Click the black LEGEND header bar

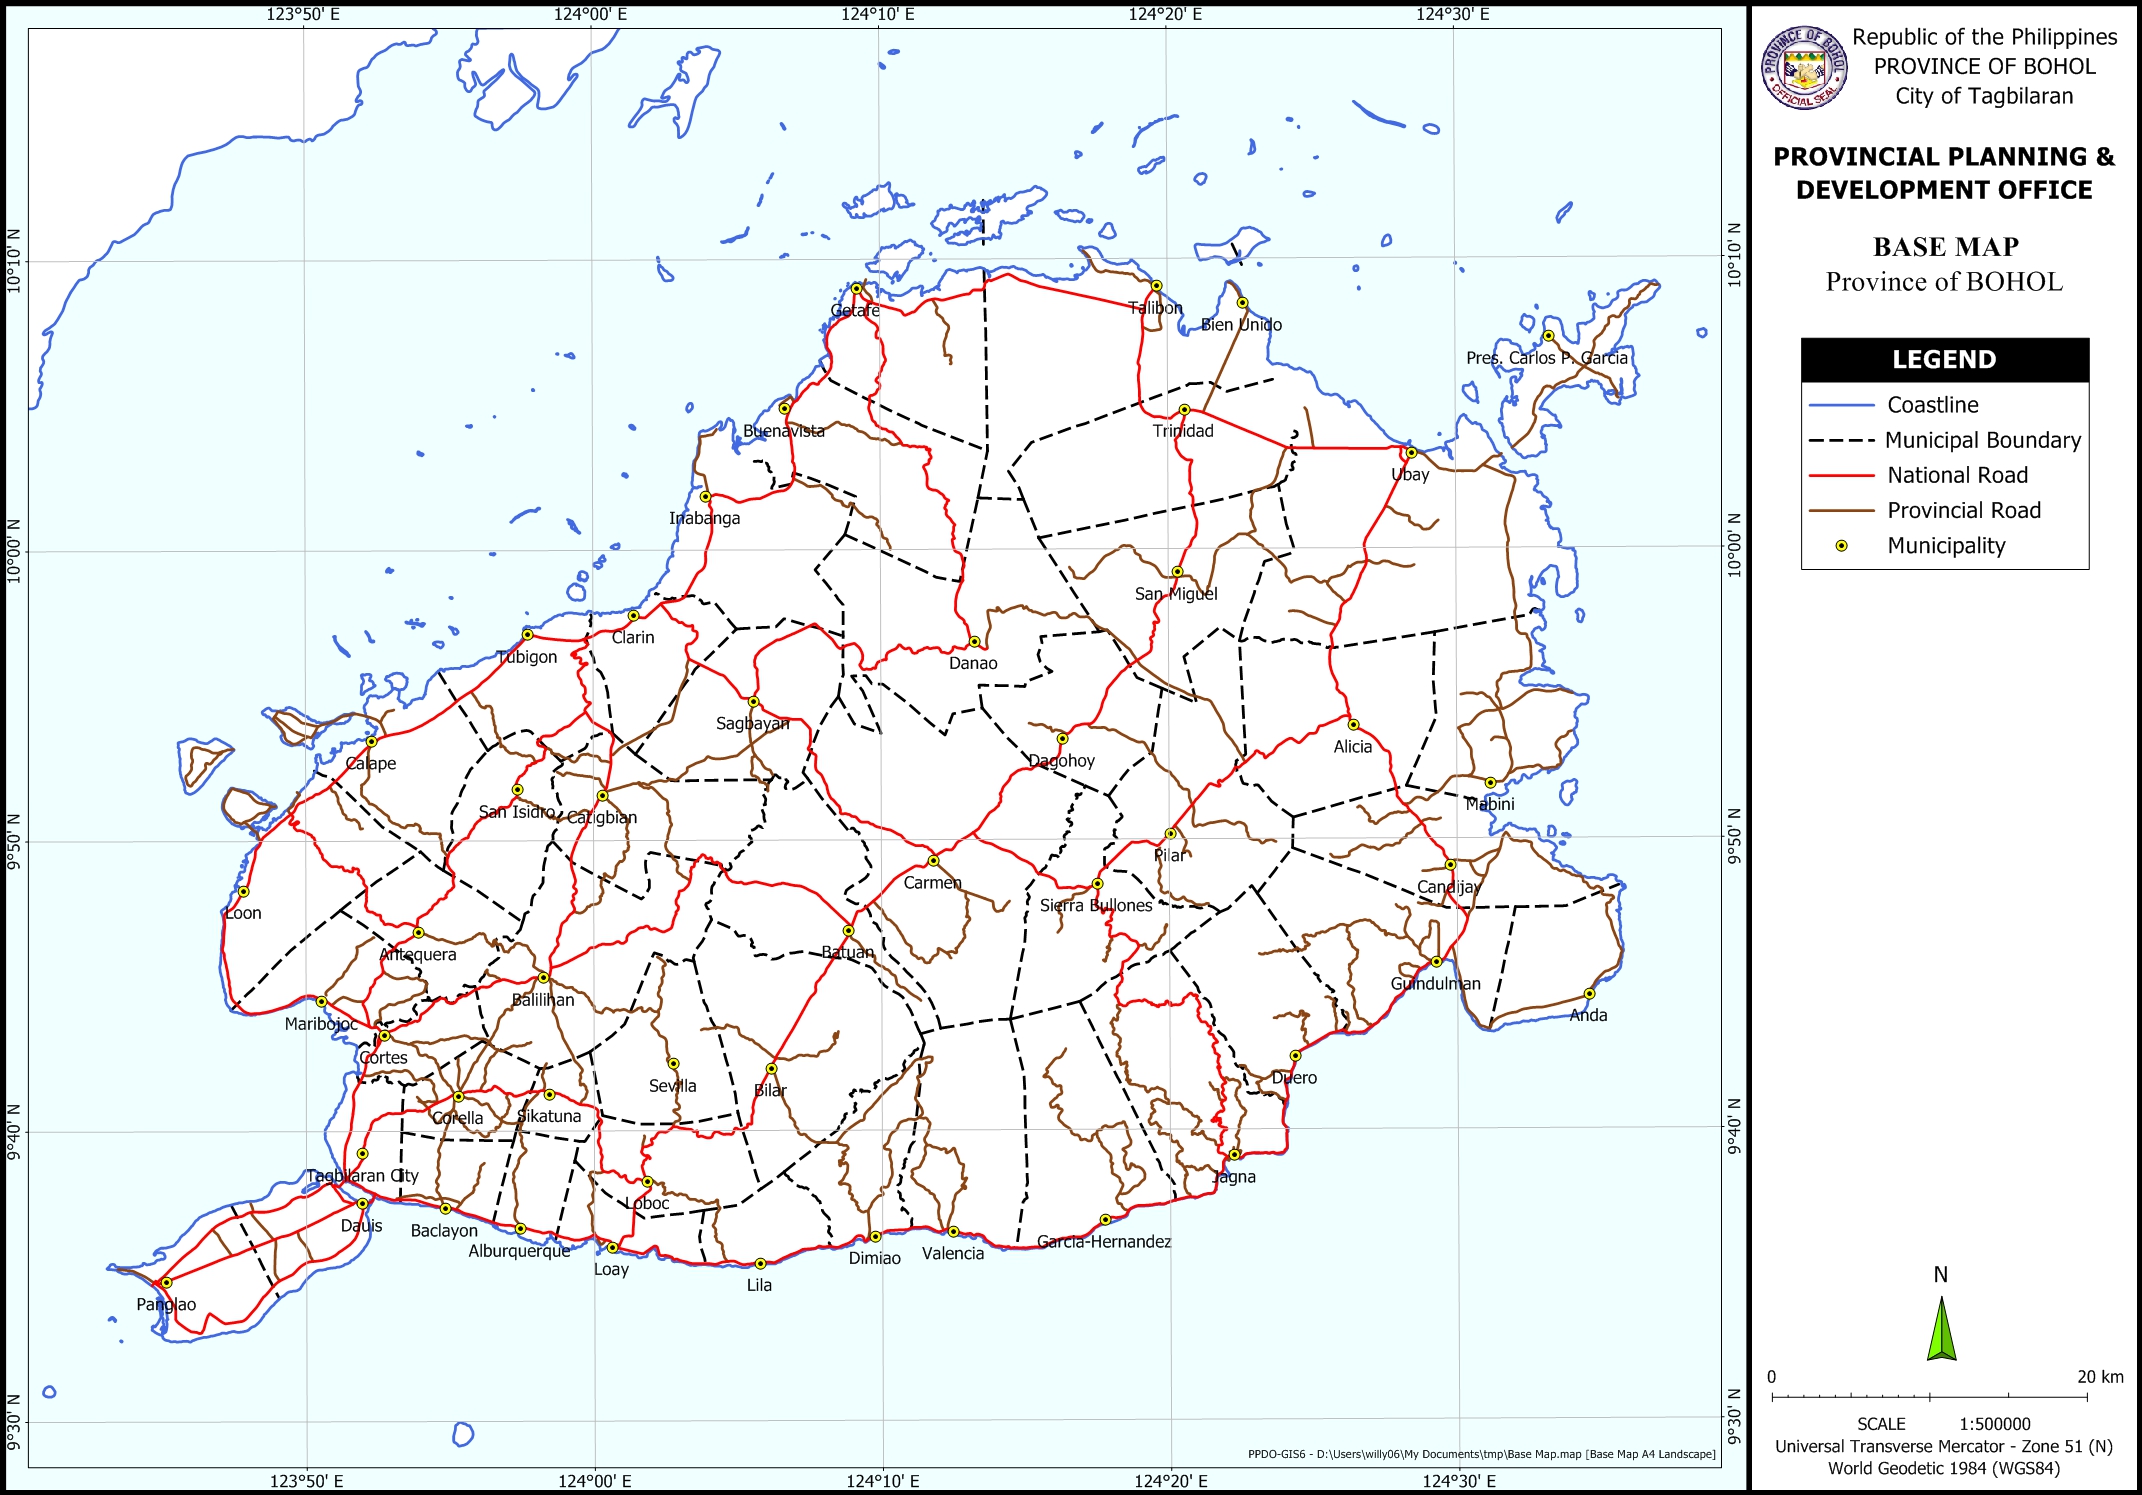1944,360
